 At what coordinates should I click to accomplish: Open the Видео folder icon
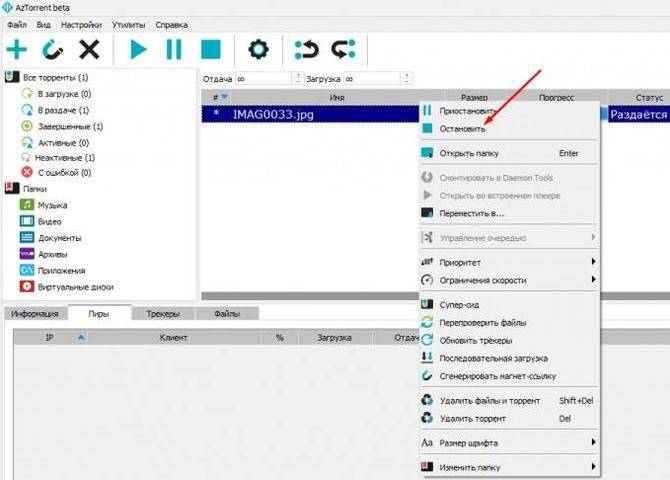coord(27,221)
